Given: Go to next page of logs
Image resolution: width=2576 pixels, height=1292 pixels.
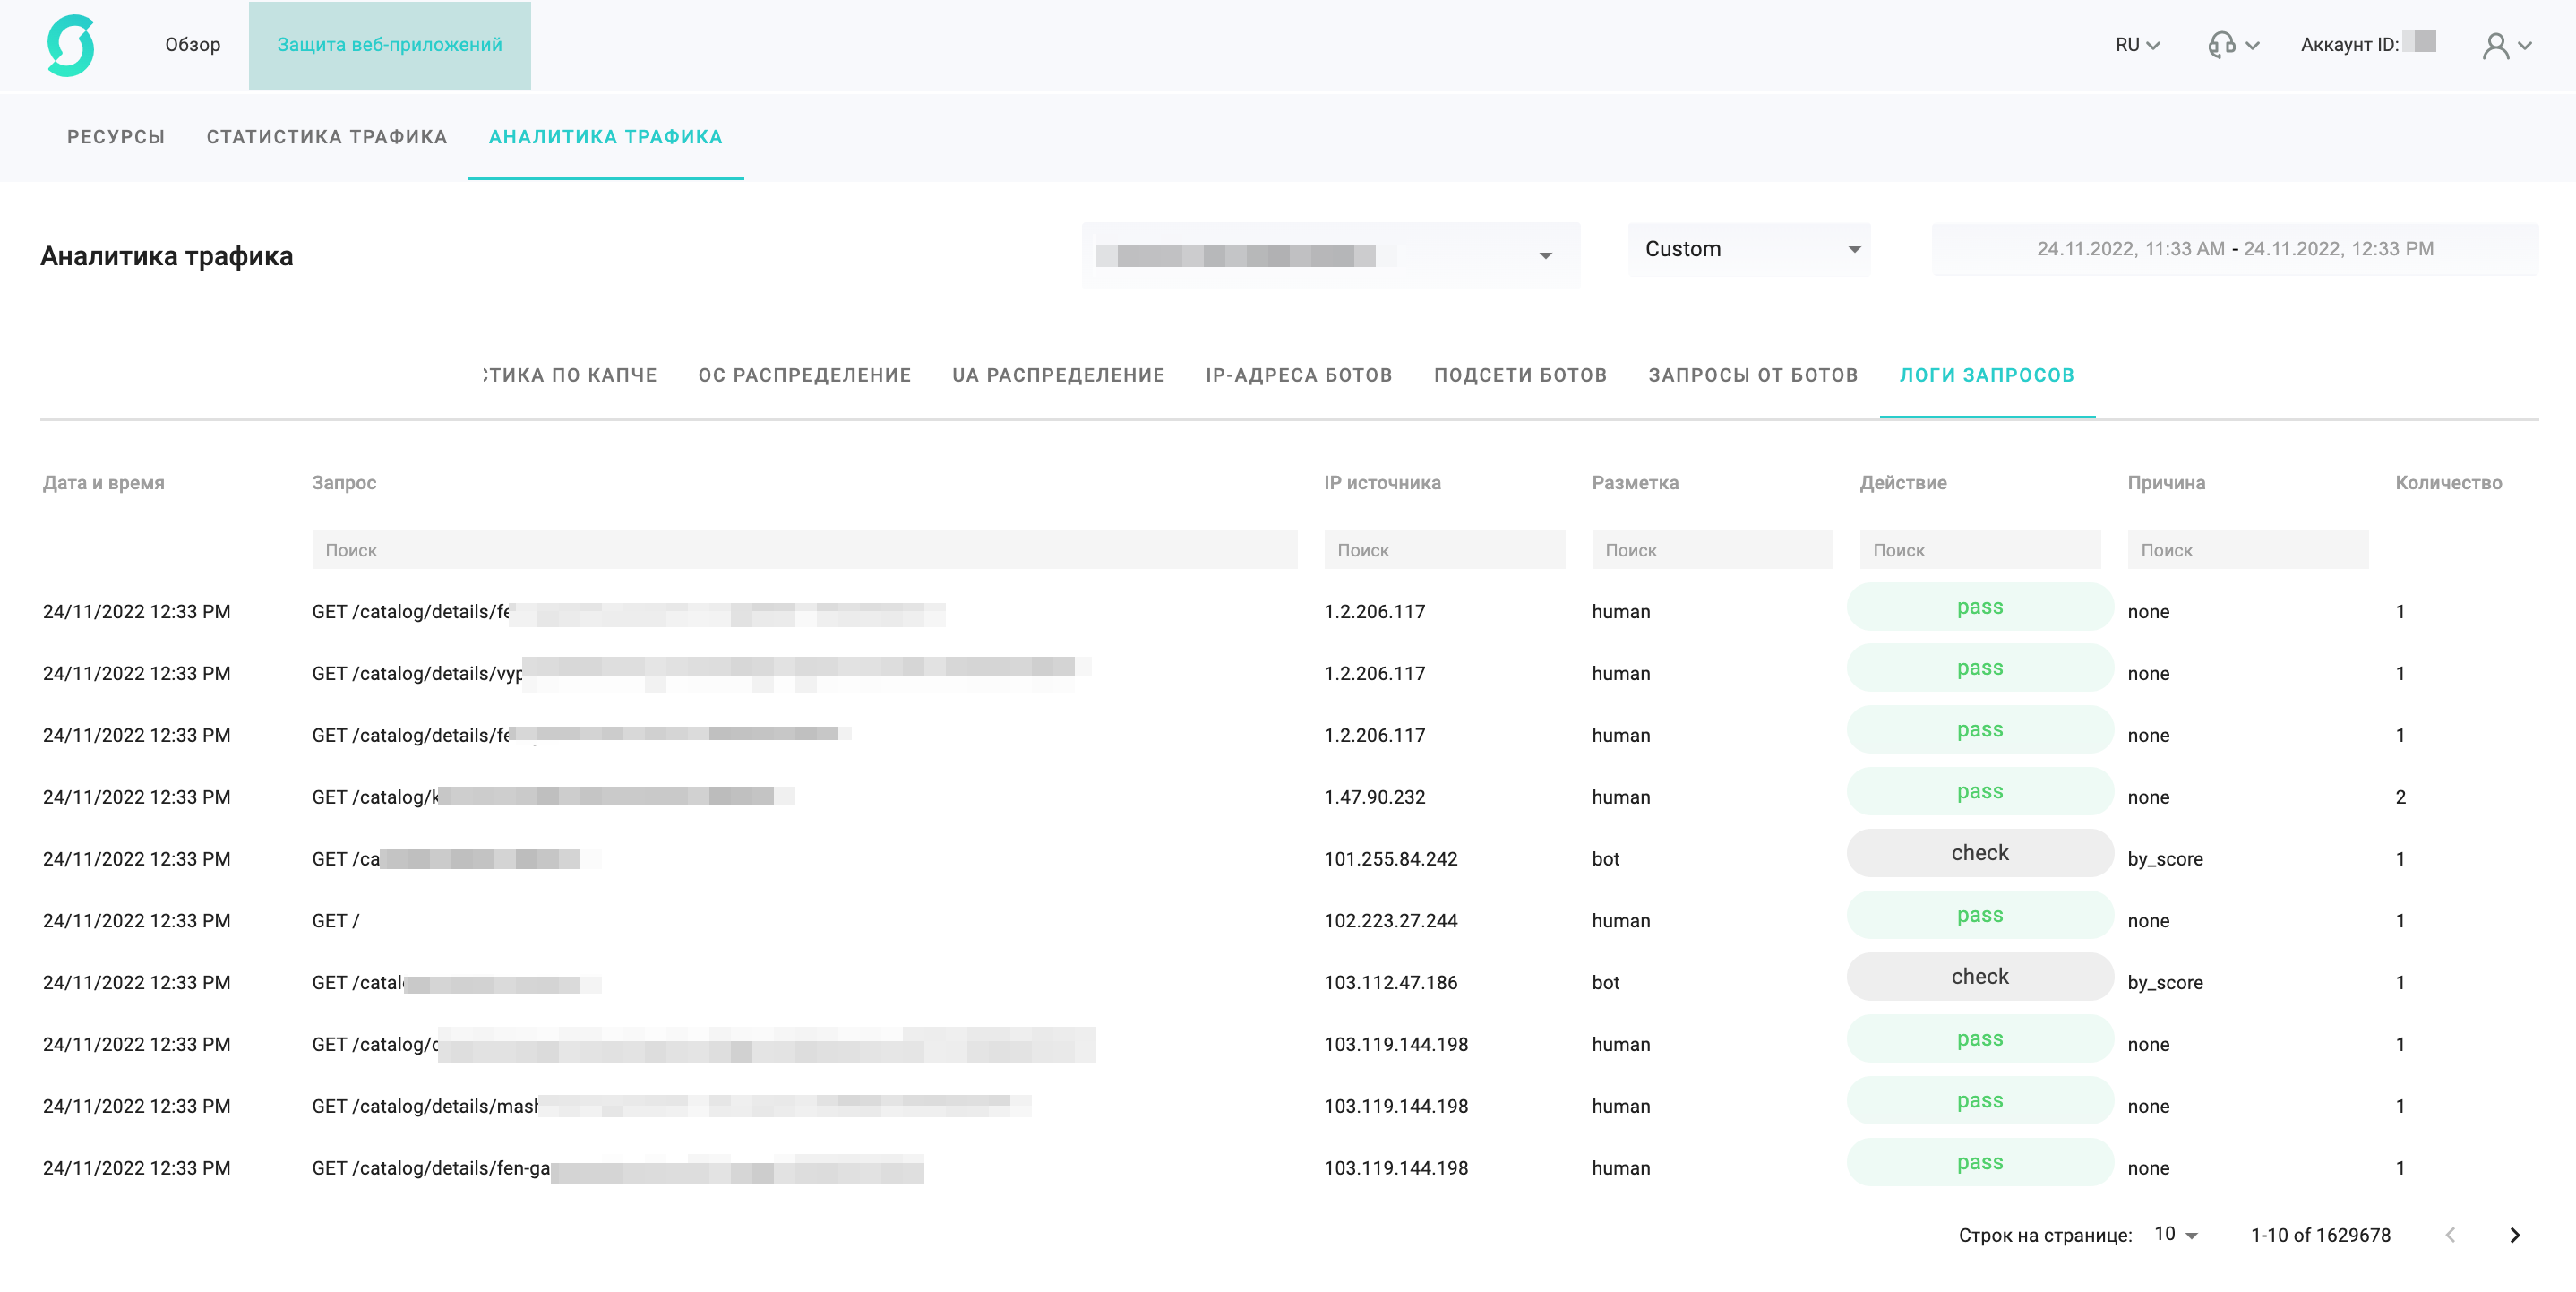Looking at the screenshot, I should click(x=2514, y=1235).
